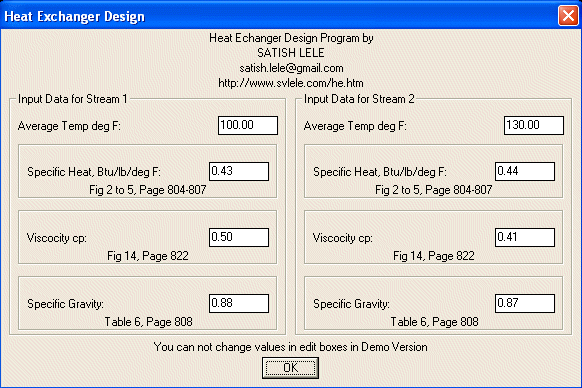Click the 'Input Data for Stream 2' group label
This screenshot has height=388, width=582.
pyautogui.click(x=359, y=99)
